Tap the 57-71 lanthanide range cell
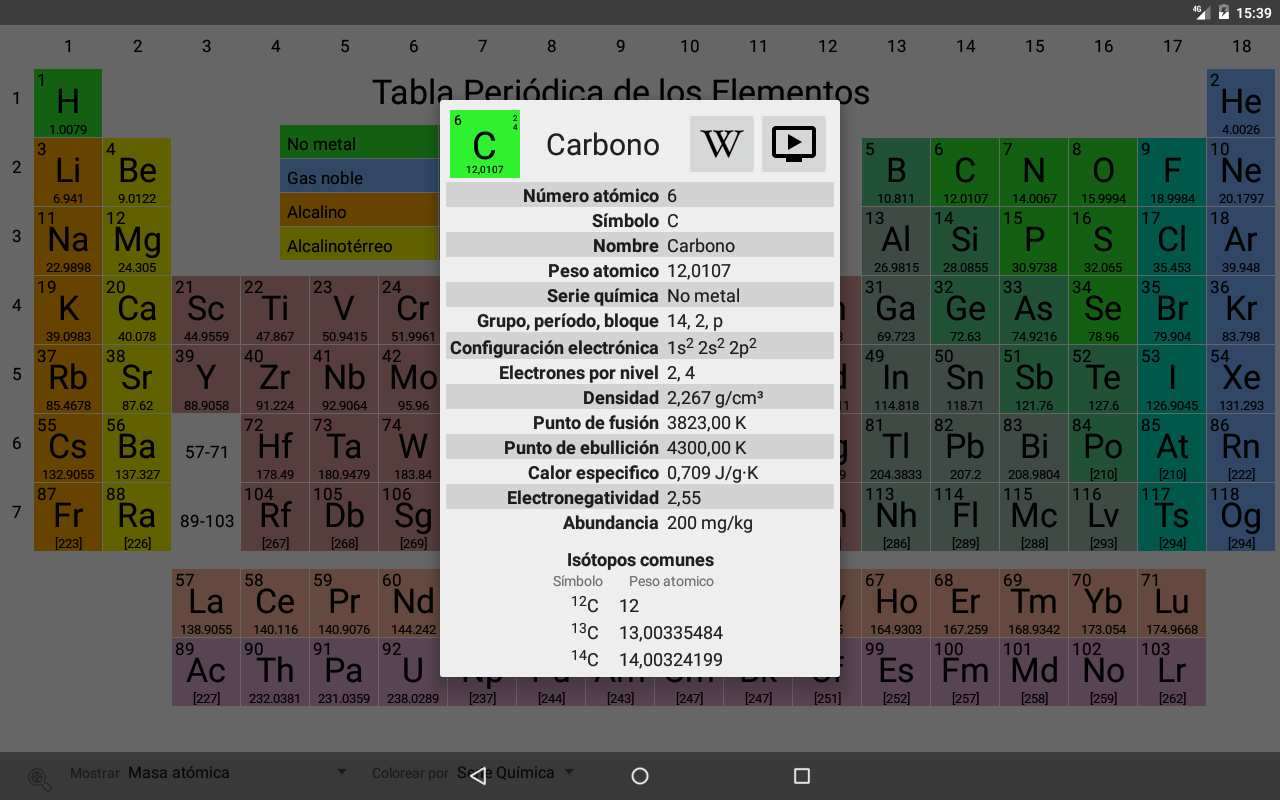The height and width of the screenshot is (800, 1280). click(206, 452)
